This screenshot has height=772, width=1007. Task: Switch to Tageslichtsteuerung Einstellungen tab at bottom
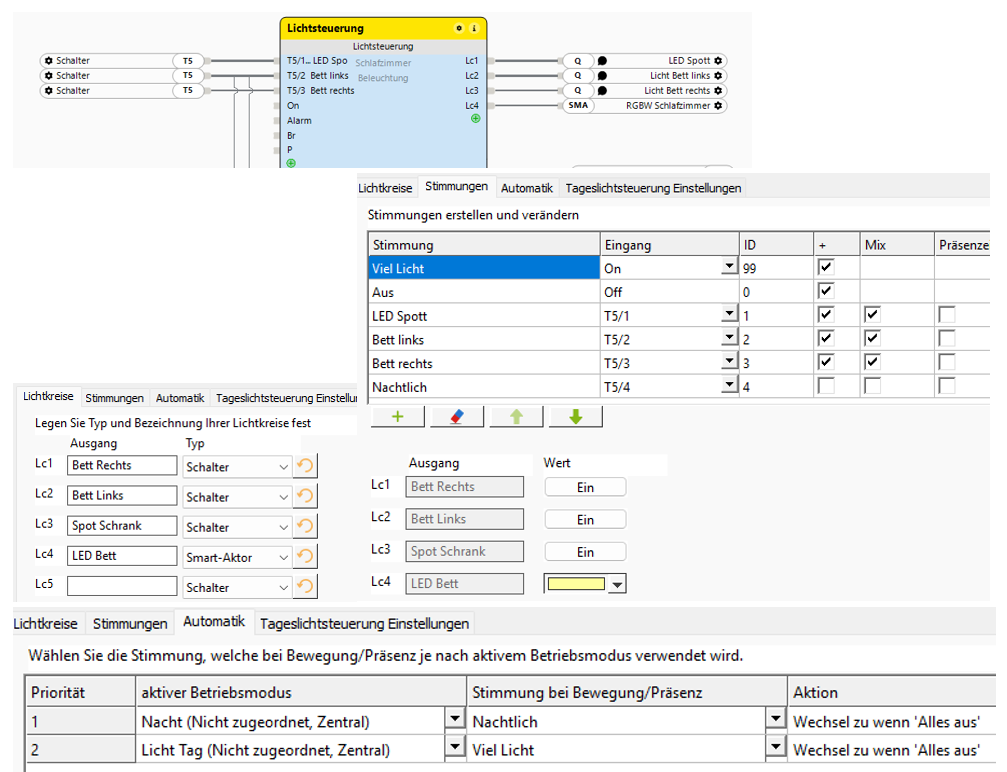[364, 624]
